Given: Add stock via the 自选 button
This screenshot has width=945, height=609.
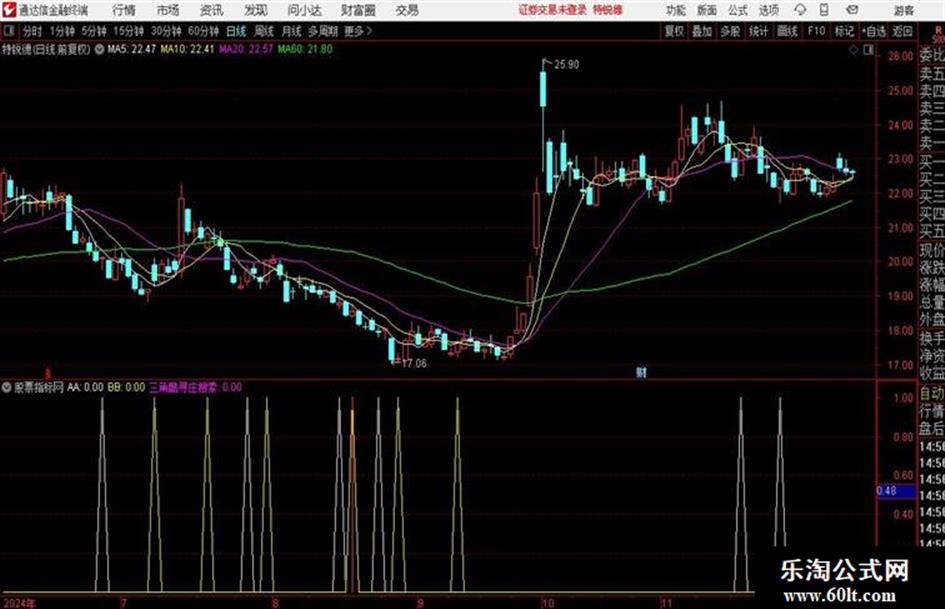Looking at the screenshot, I should (x=874, y=31).
